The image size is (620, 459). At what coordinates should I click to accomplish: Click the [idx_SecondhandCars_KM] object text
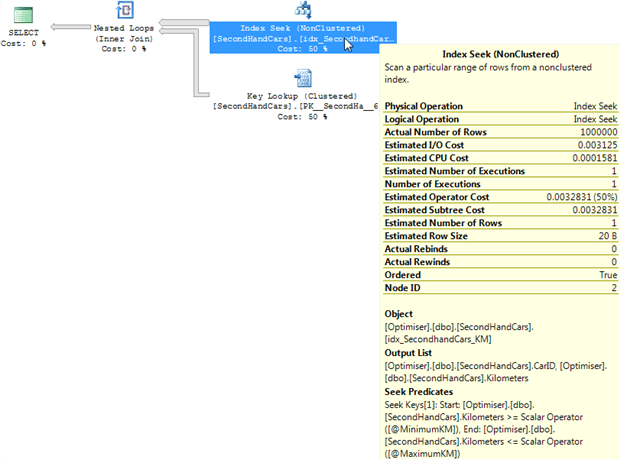point(438,339)
